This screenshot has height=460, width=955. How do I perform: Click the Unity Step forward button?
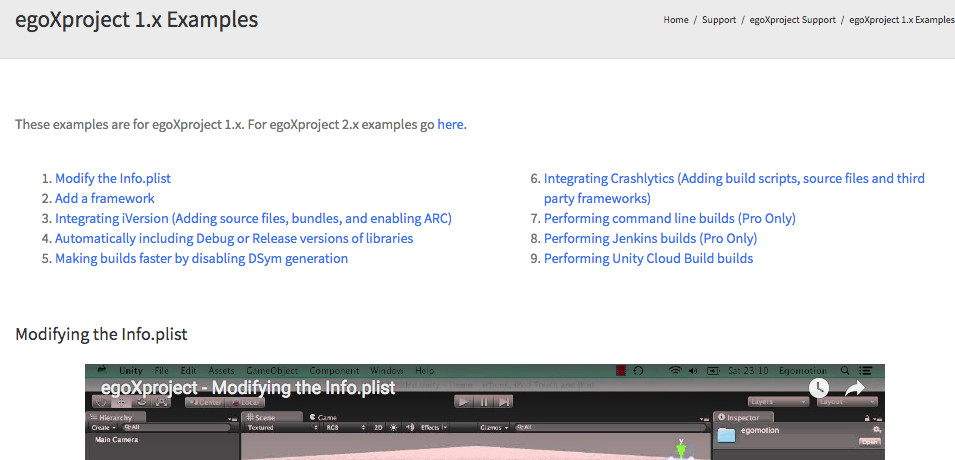click(x=504, y=402)
